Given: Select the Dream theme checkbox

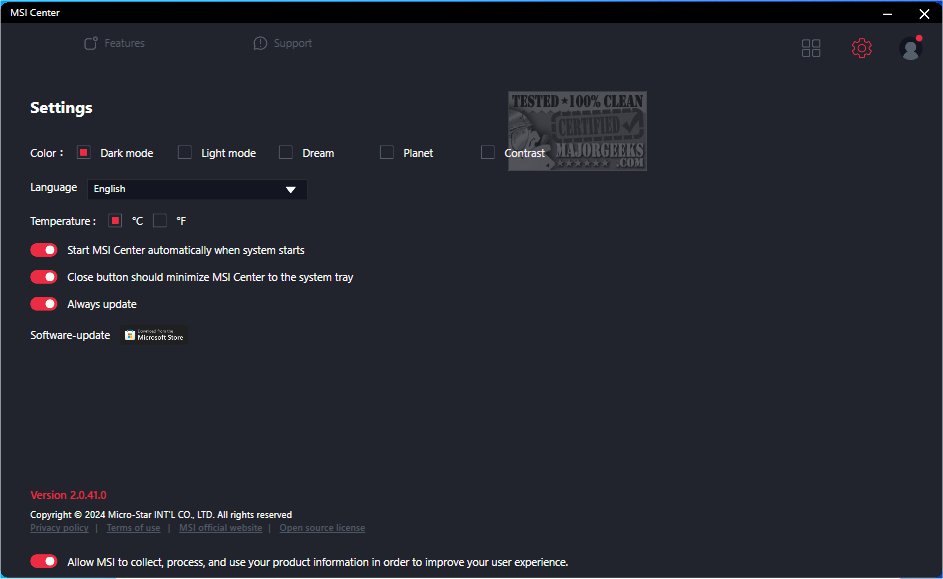Looking at the screenshot, I should pos(286,153).
